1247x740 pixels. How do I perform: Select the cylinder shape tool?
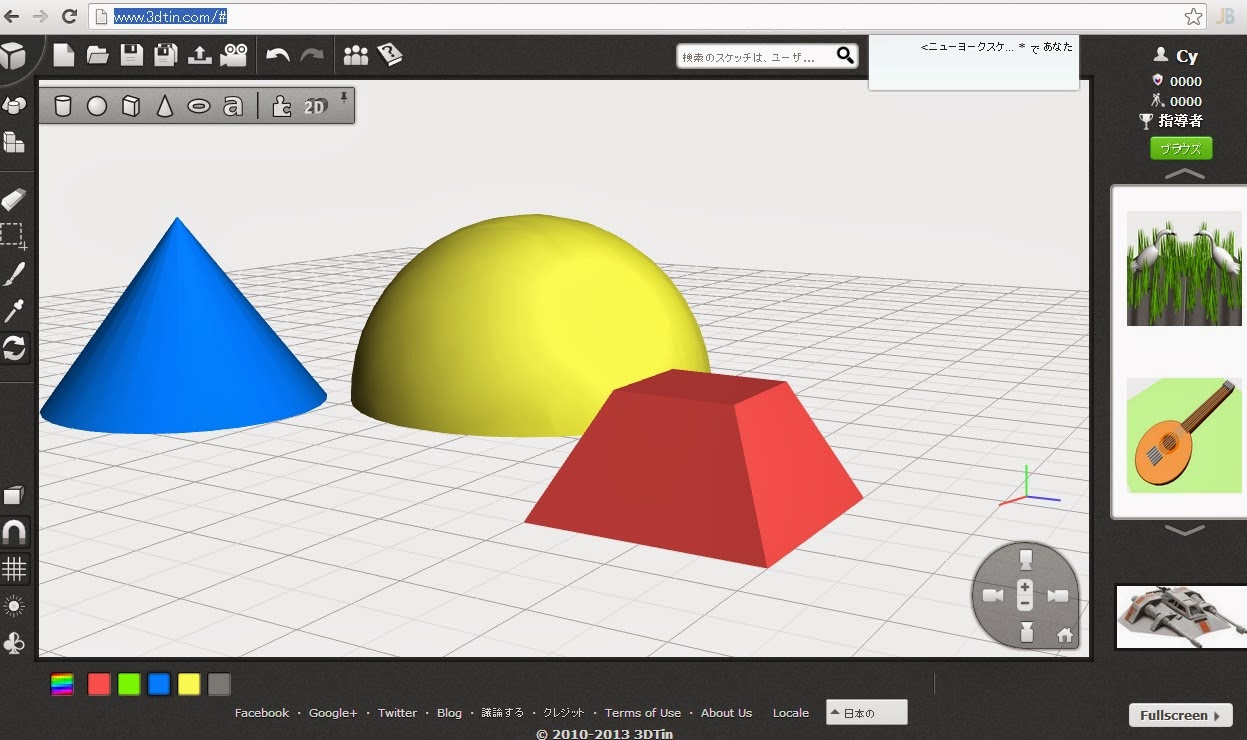(62, 104)
